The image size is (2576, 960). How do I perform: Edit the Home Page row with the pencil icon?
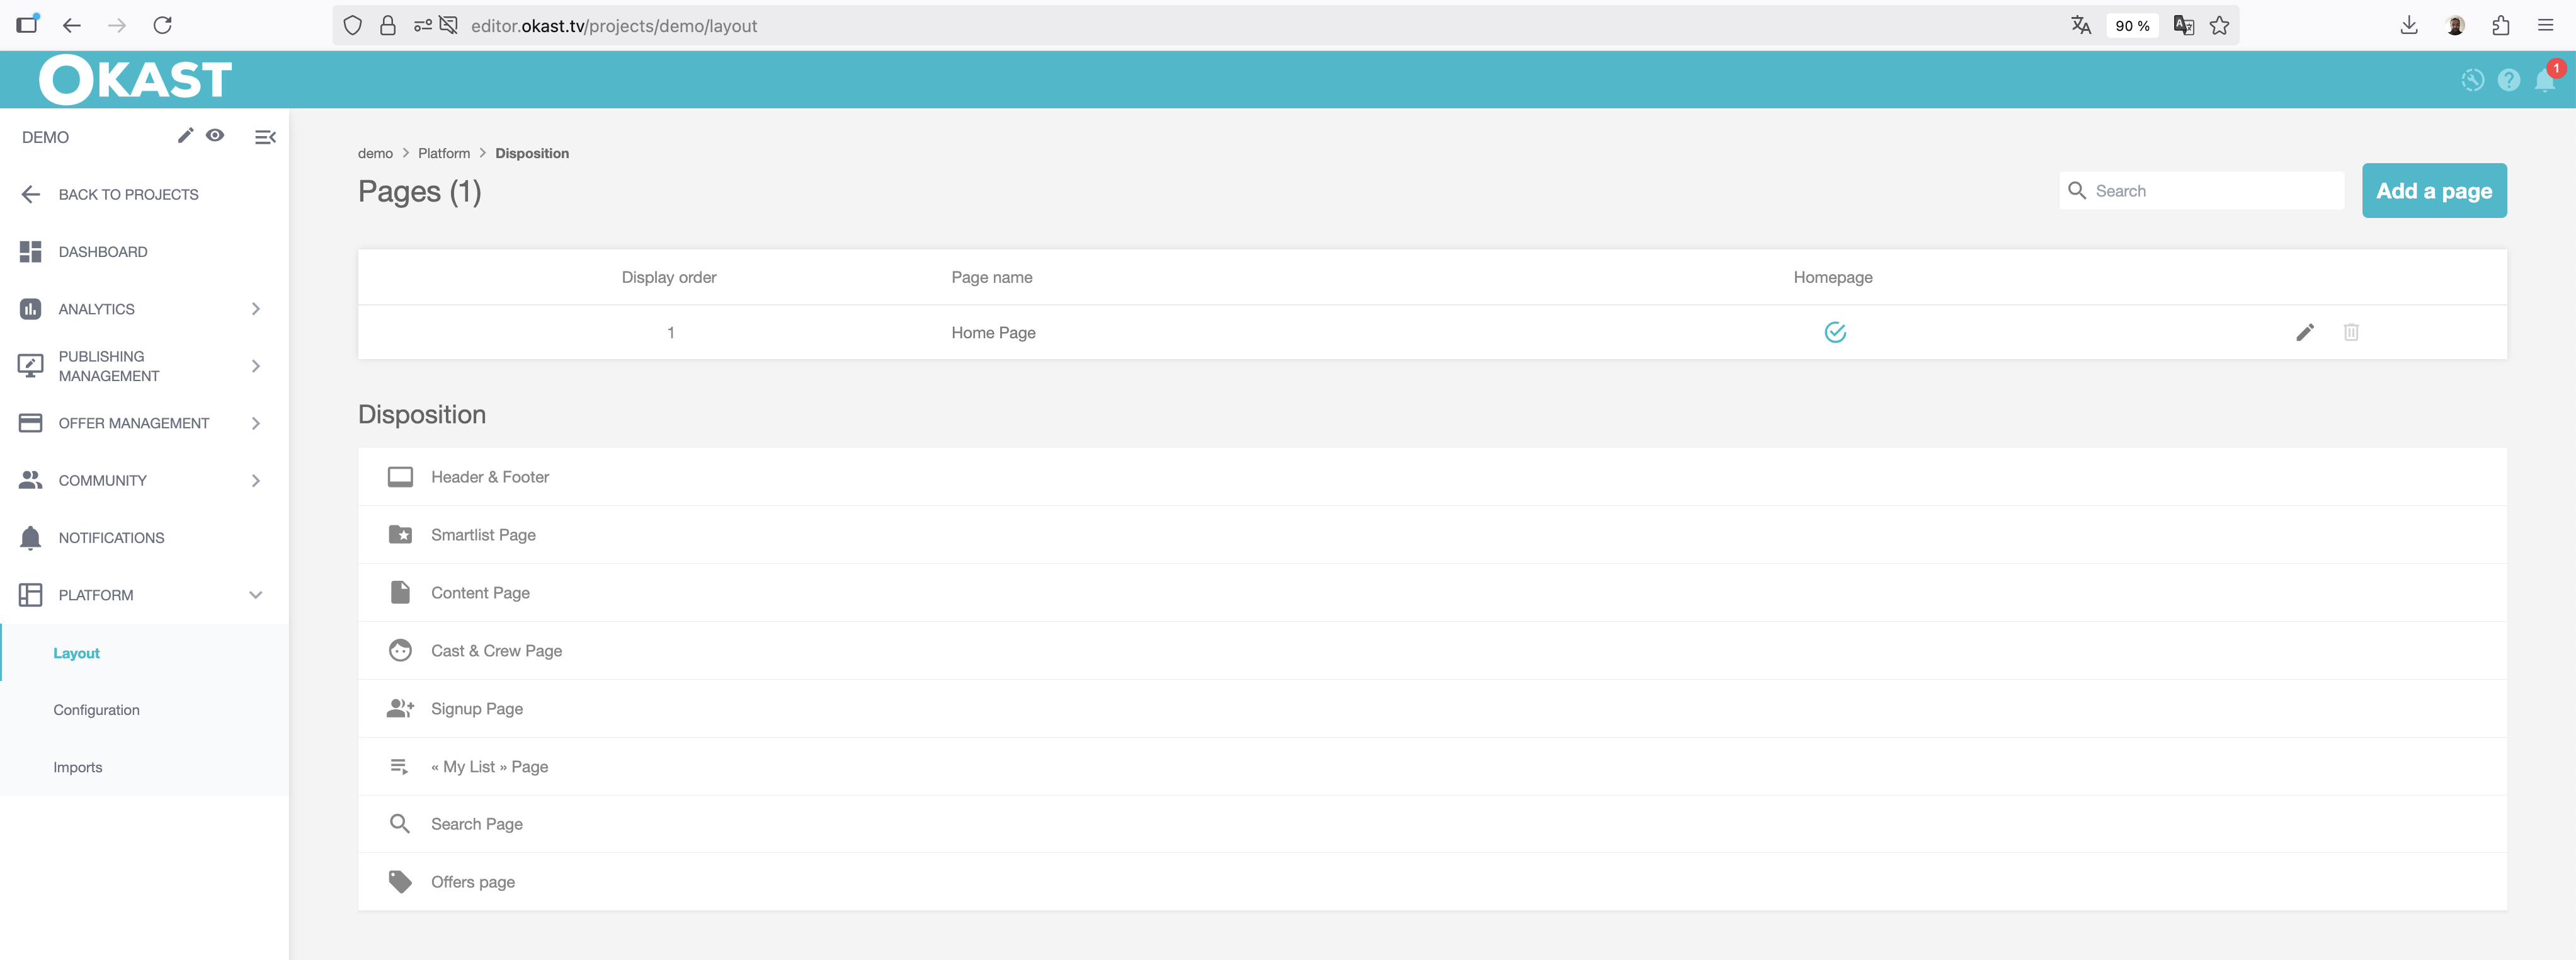tap(2305, 332)
